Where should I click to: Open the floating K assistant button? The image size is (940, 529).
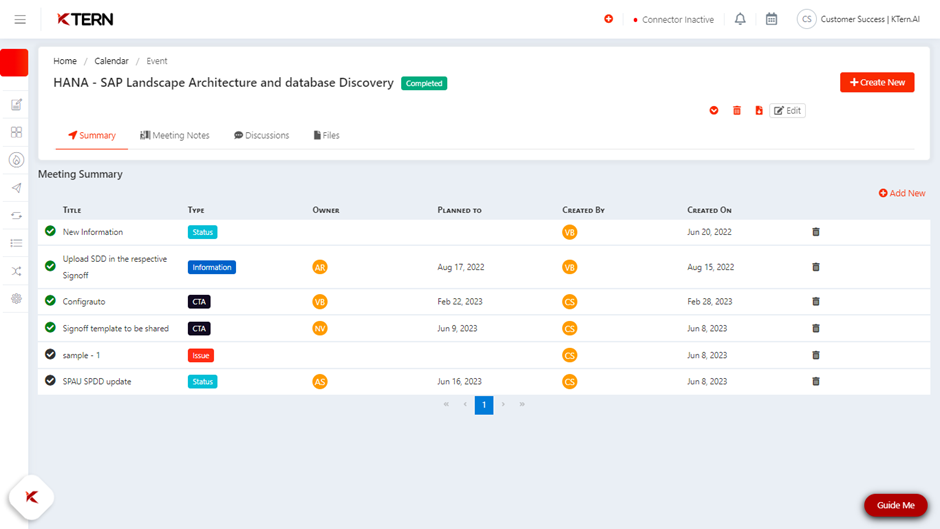pos(31,497)
